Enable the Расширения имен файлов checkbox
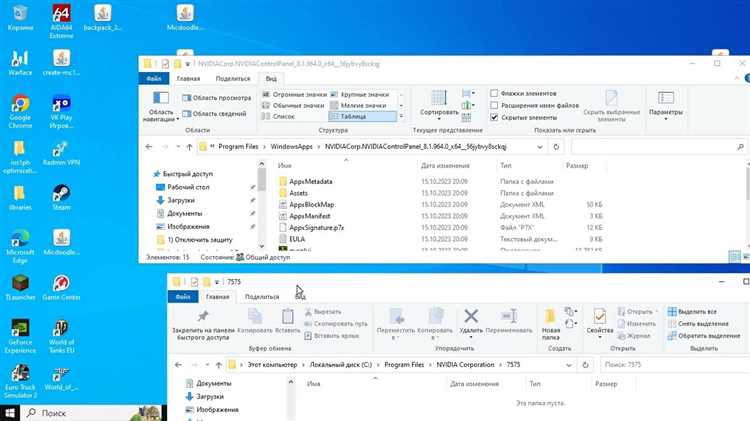The width and height of the screenshot is (750, 421). (494, 105)
